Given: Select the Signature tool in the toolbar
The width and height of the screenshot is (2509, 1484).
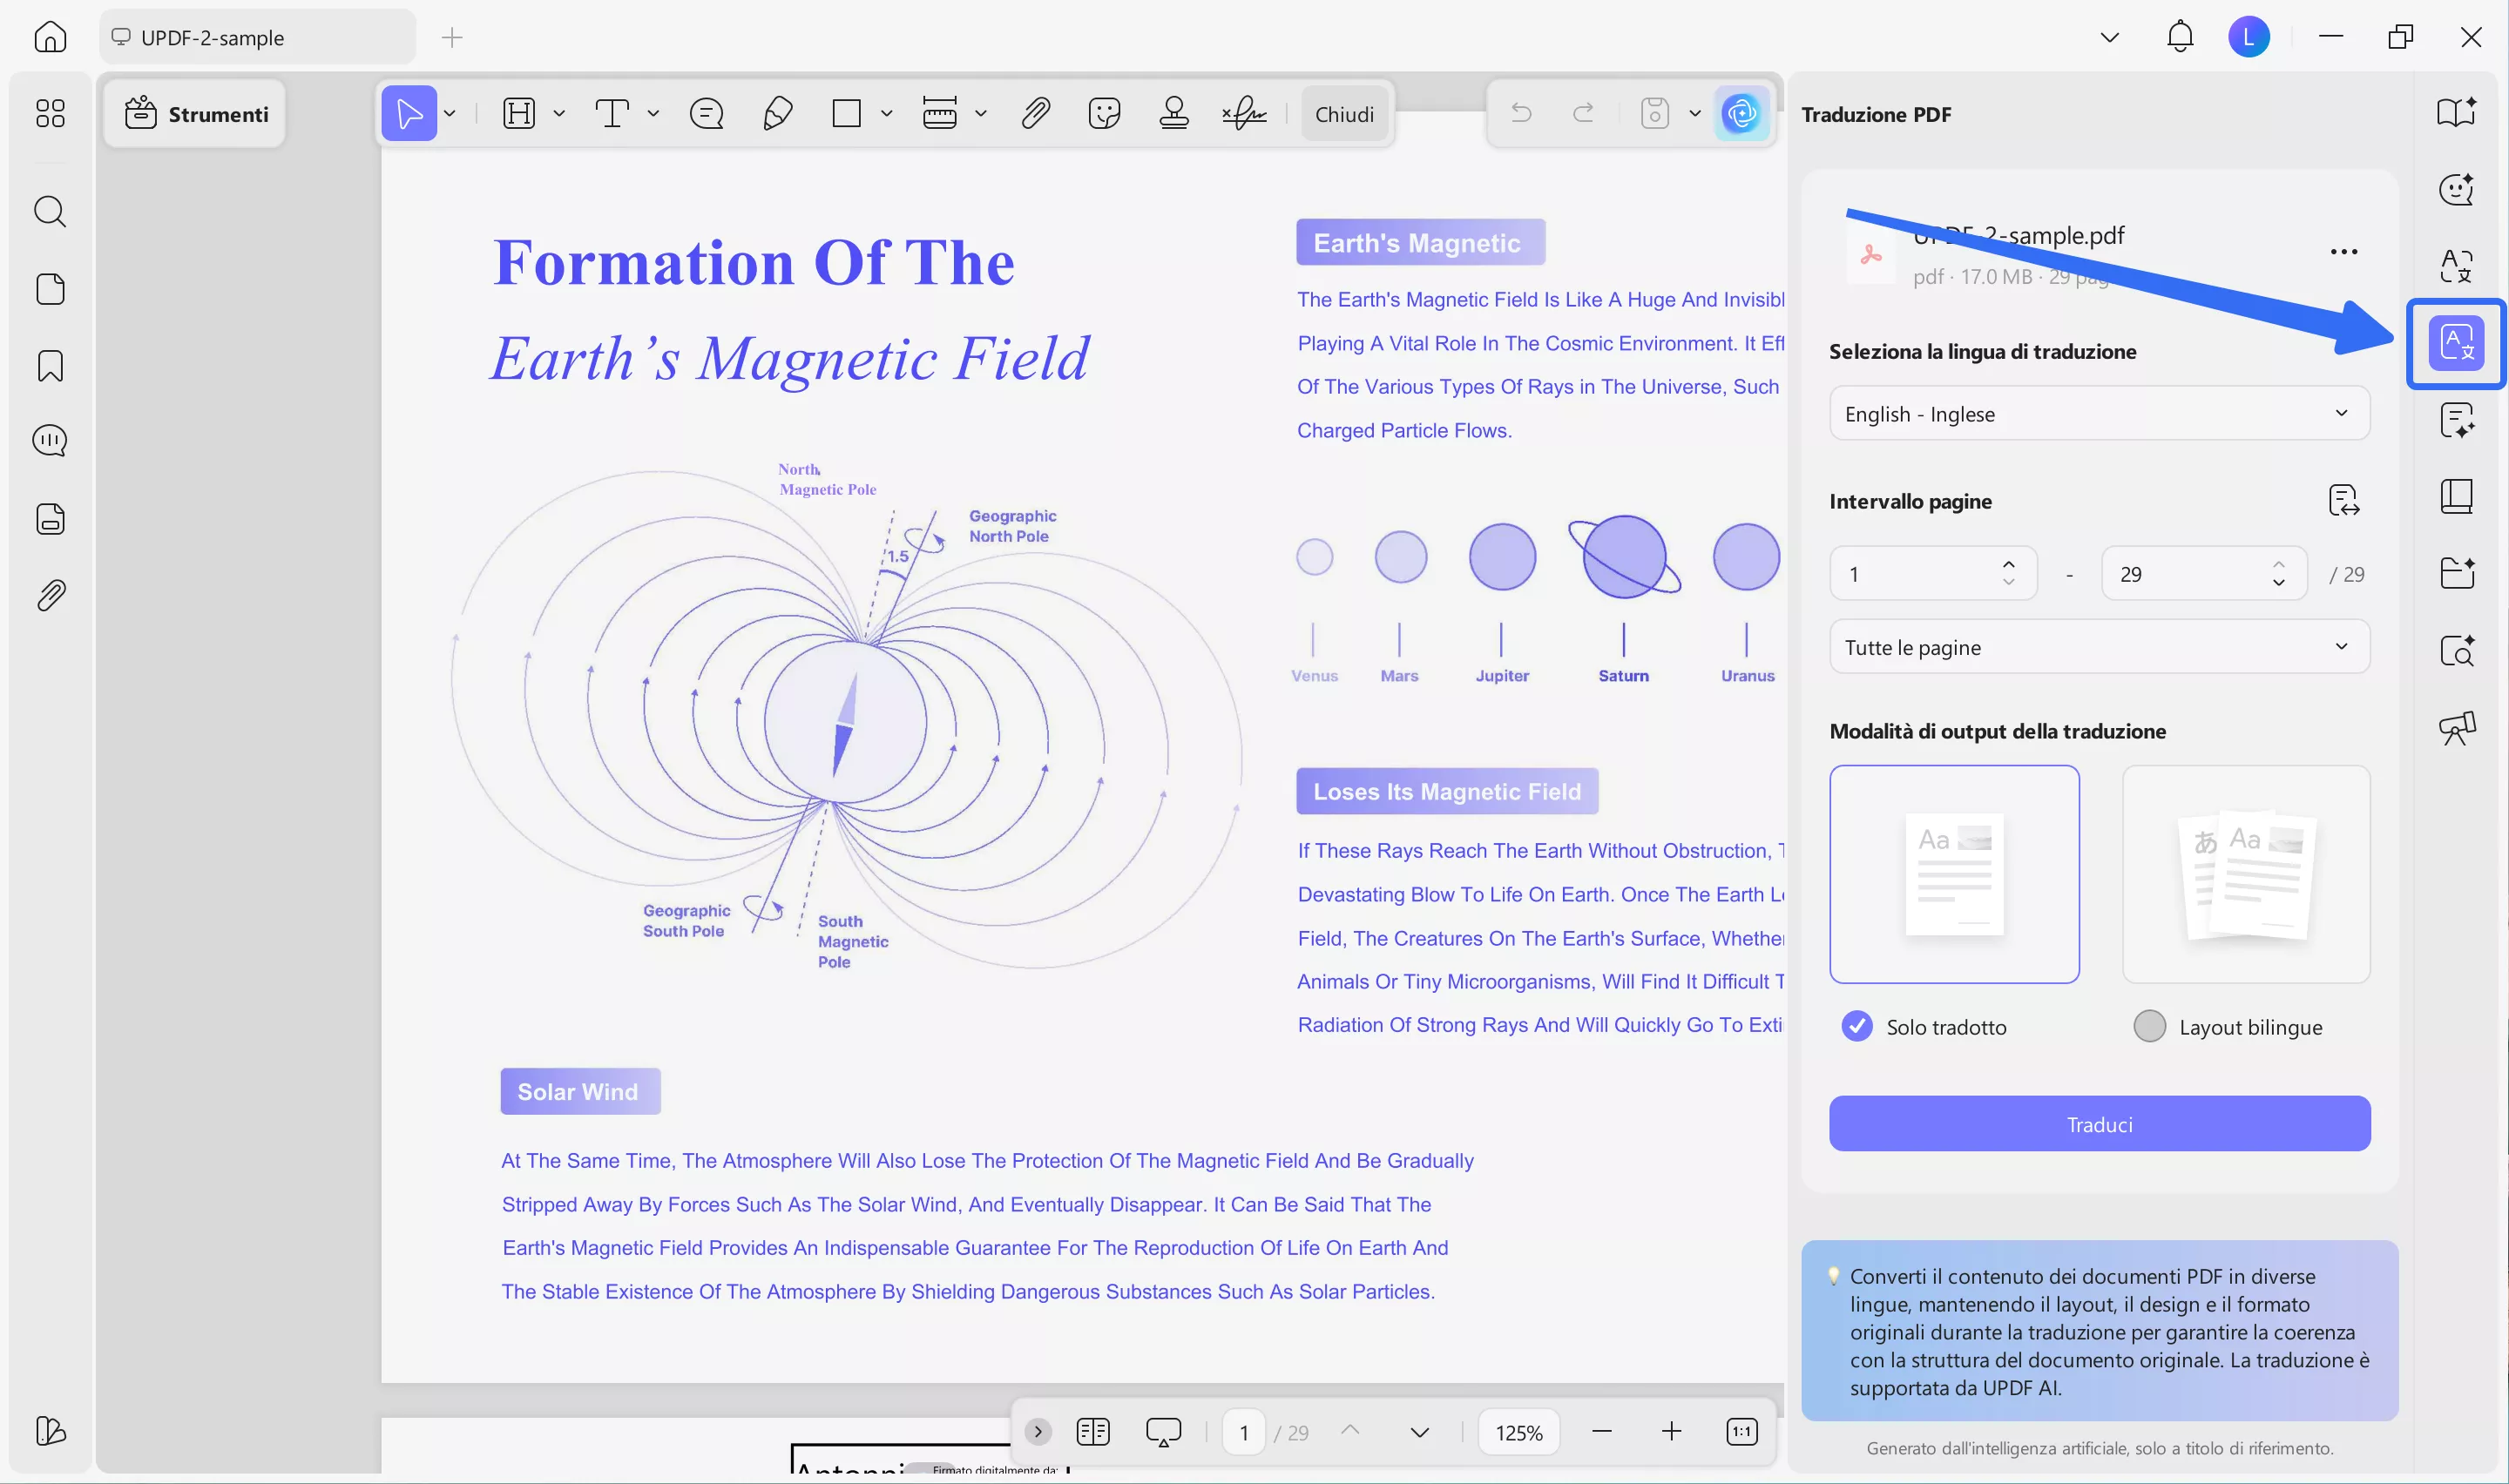Looking at the screenshot, I should (1243, 113).
